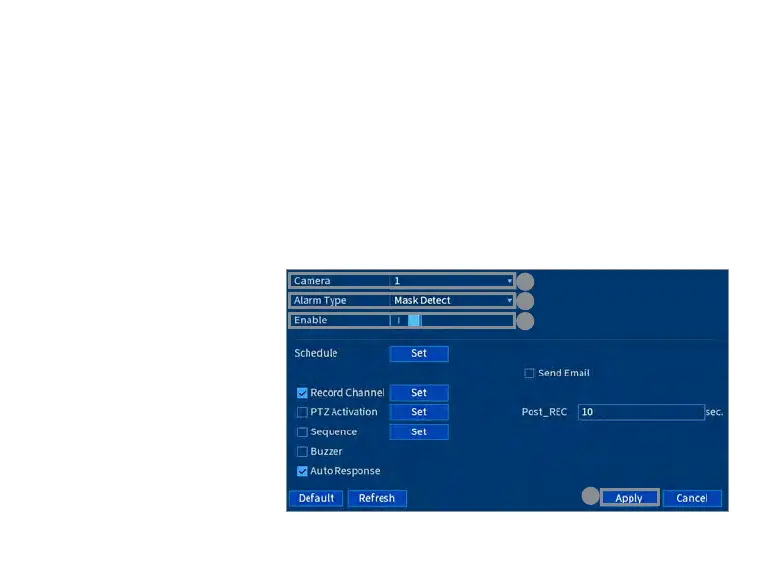The height and width of the screenshot is (562, 778).
Task: Click the Alarm Type label text
Action: point(320,301)
